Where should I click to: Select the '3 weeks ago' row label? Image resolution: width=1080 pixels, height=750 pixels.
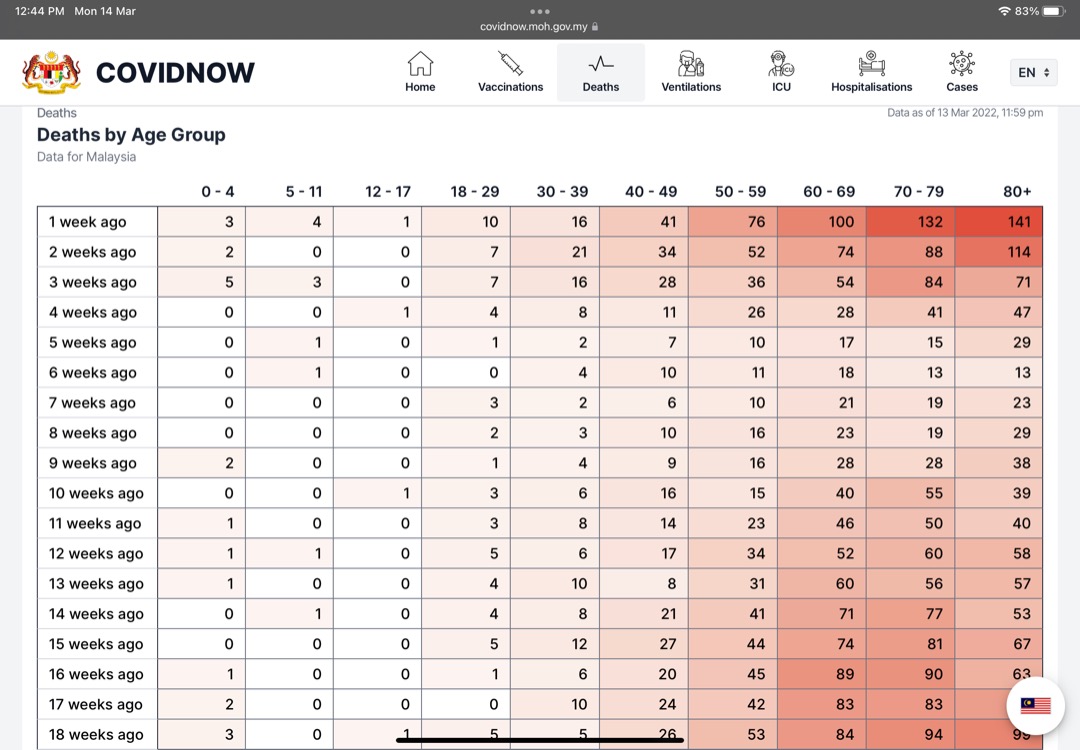click(x=92, y=282)
